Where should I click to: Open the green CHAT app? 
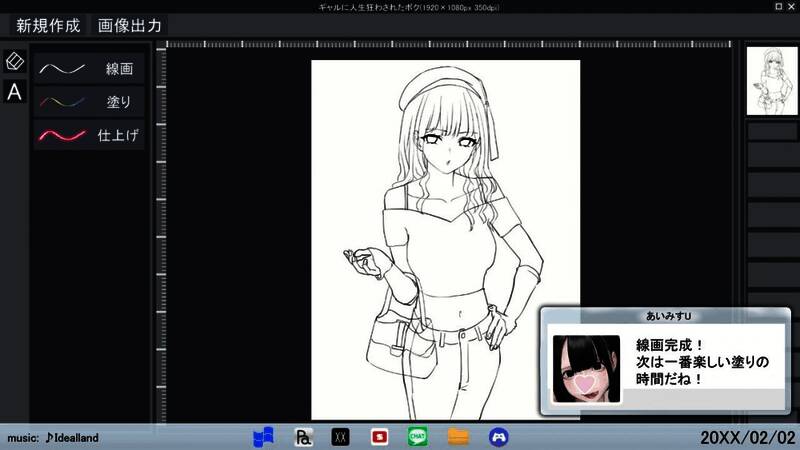[x=418, y=436]
